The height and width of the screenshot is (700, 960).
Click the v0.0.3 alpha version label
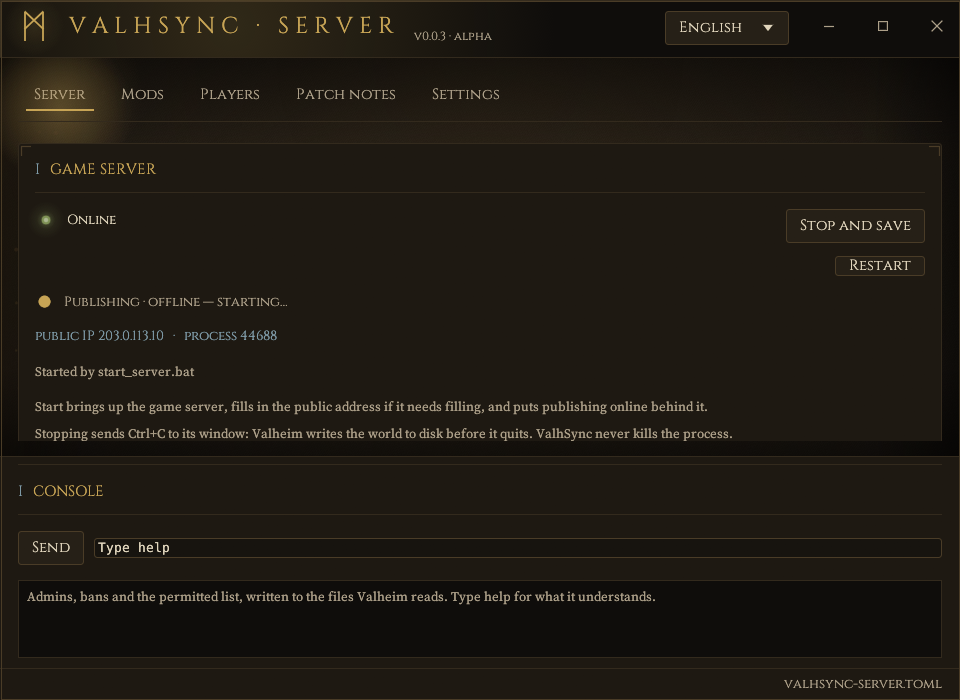point(452,36)
